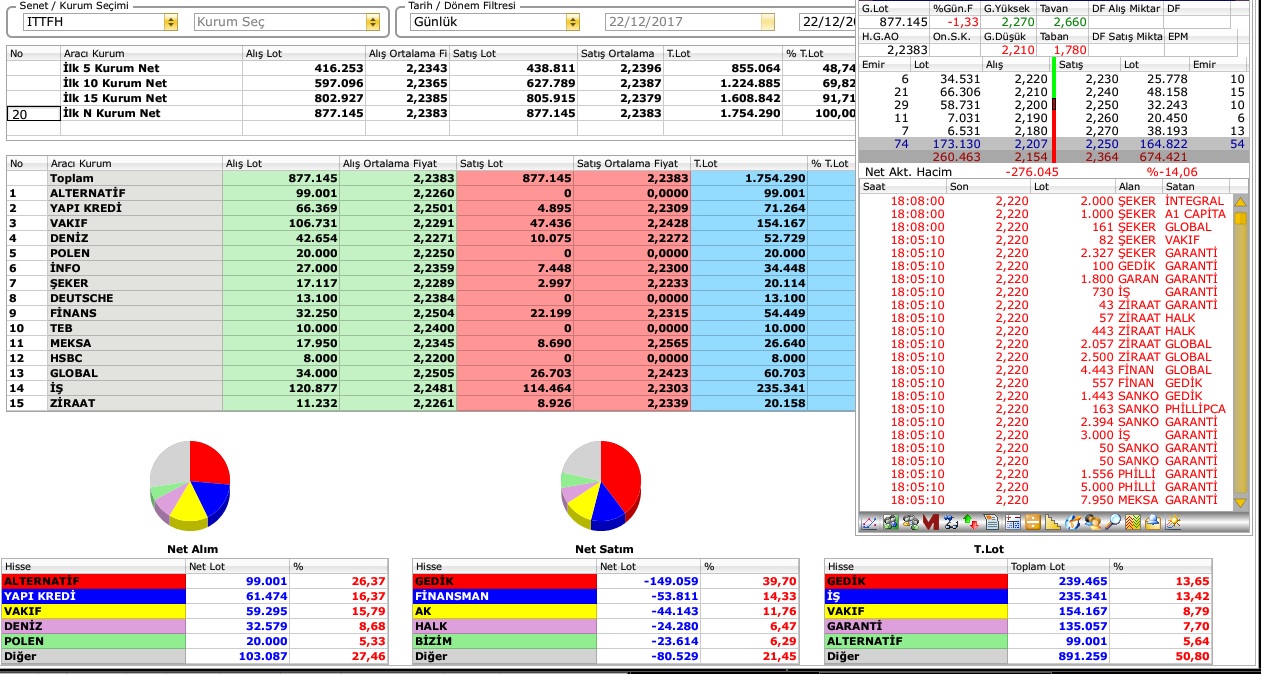
Task: Click the alarm bell toolbar icon
Action: tap(1154, 522)
